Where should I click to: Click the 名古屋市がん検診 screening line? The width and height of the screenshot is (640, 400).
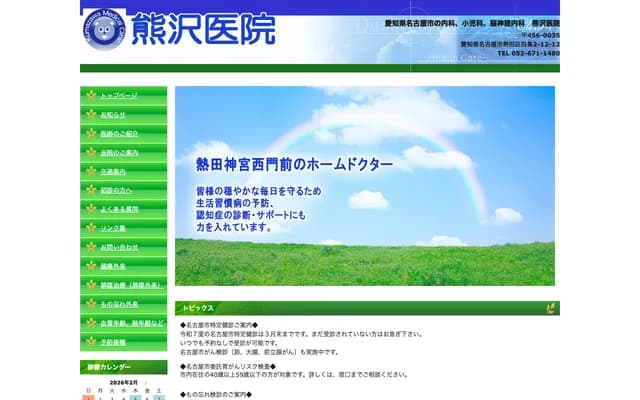259,352
